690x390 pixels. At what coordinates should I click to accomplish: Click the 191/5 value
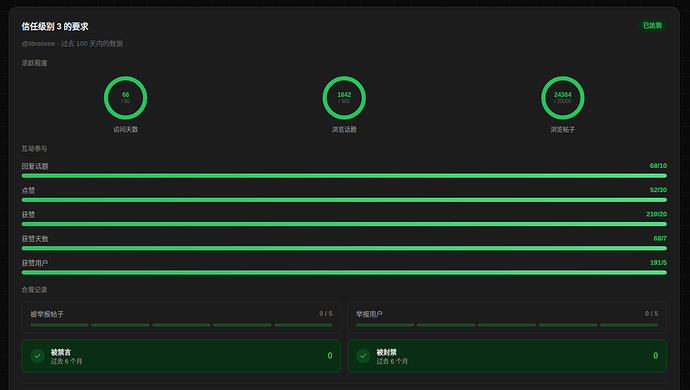click(x=658, y=262)
